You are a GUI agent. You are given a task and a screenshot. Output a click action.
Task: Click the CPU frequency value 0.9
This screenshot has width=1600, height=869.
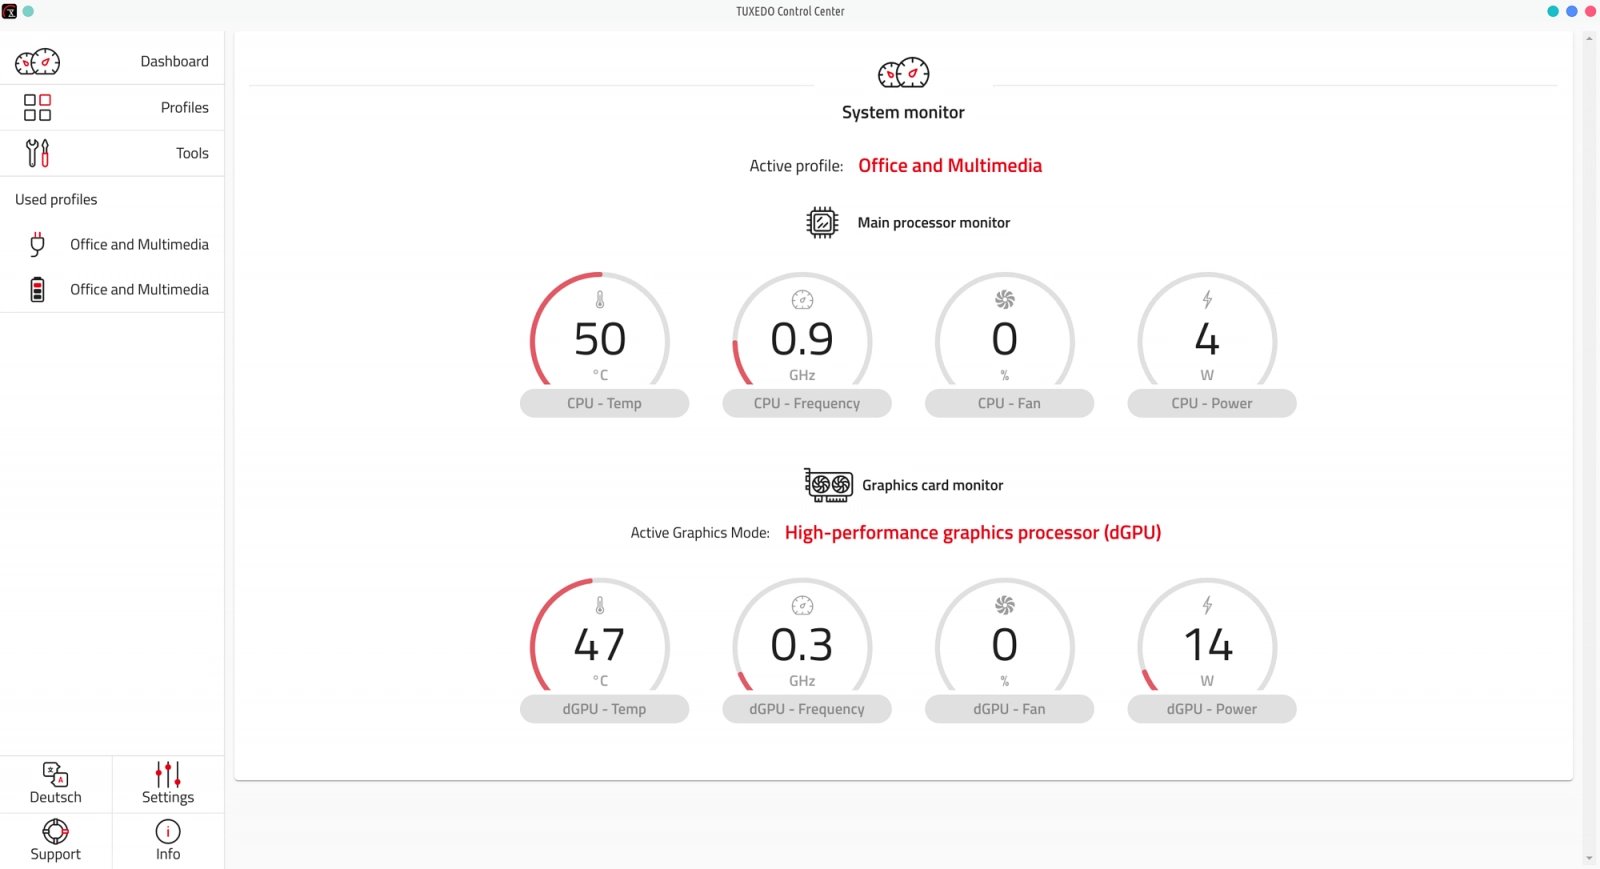[x=802, y=339]
